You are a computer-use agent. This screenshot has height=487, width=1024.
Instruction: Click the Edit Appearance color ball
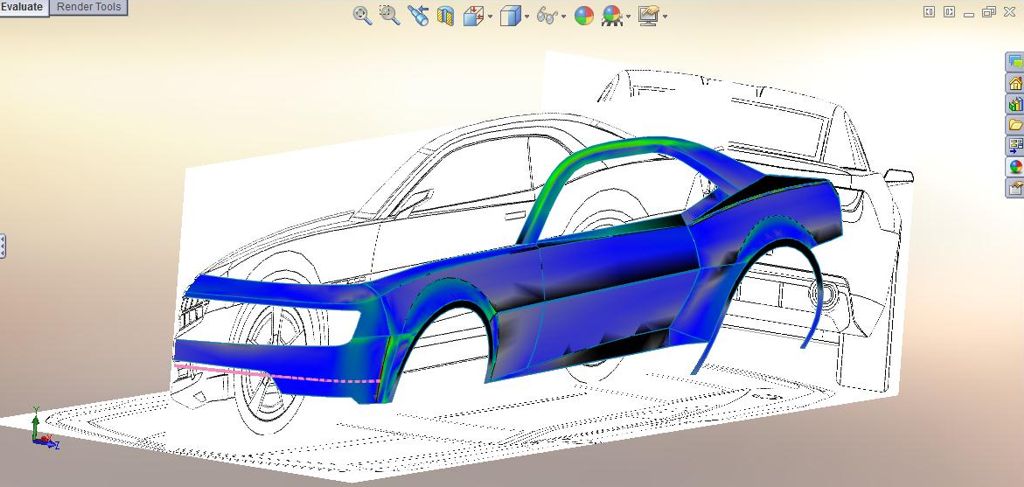click(x=584, y=15)
